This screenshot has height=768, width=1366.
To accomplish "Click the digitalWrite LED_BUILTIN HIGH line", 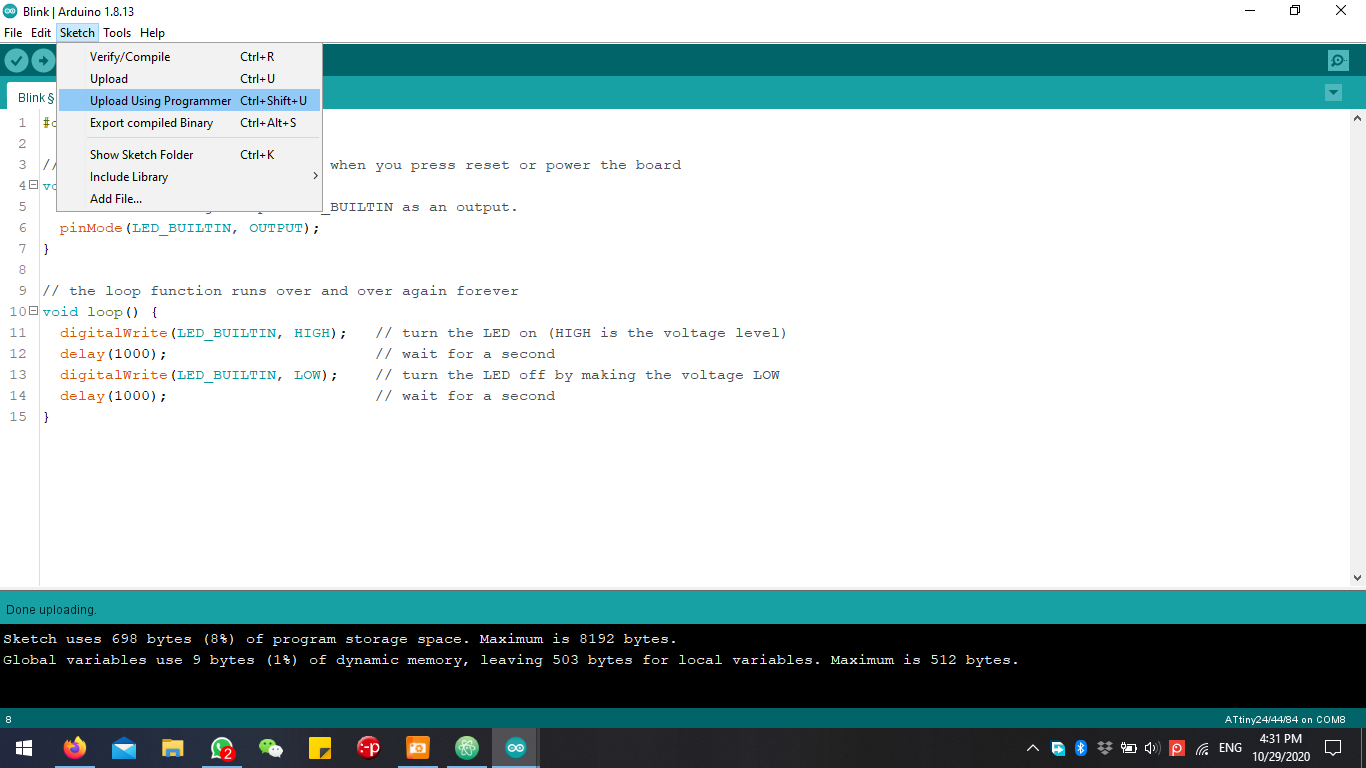I will coord(203,333).
